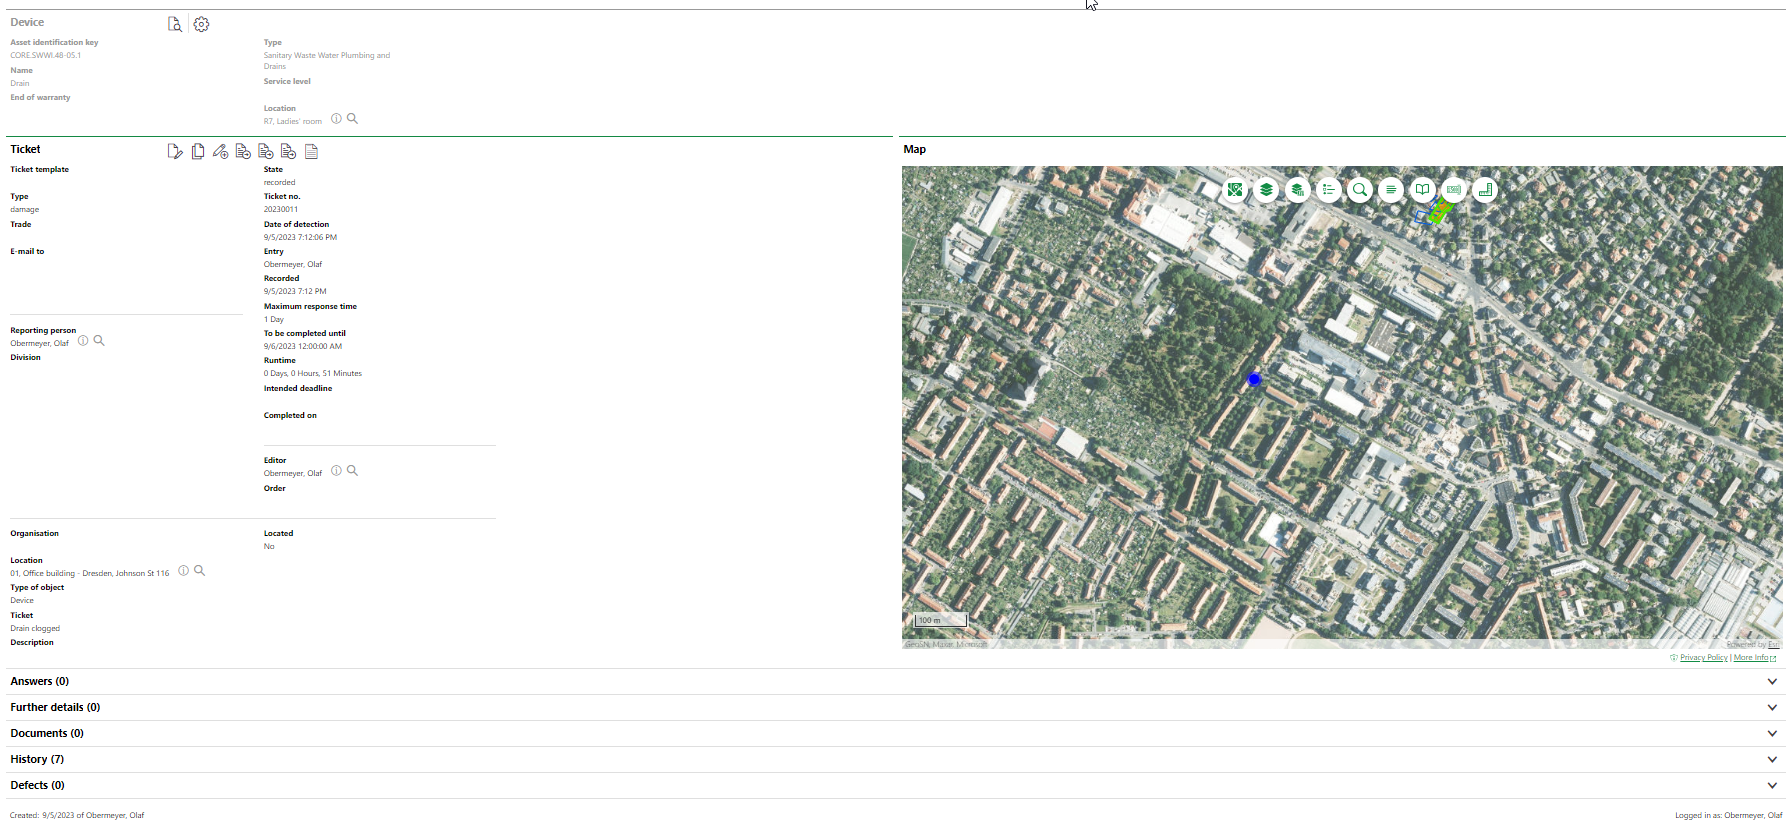This screenshot has width=1791, height=823.
Task: Click the map bookmarks book icon
Action: pos(1422,190)
